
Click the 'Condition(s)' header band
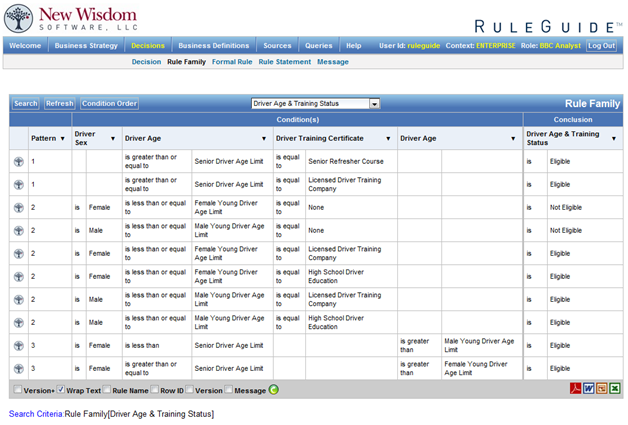click(298, 120)
